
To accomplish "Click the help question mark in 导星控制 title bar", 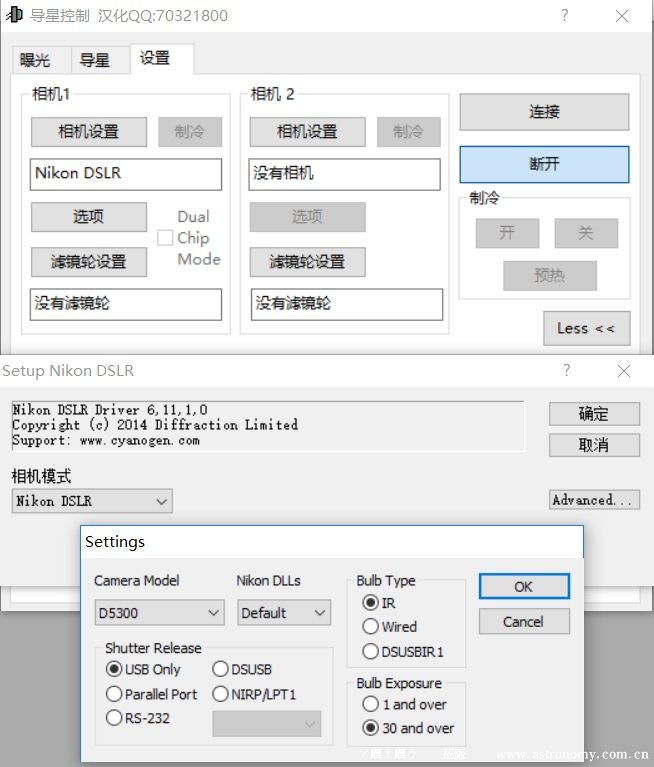I will coord(565,16).
